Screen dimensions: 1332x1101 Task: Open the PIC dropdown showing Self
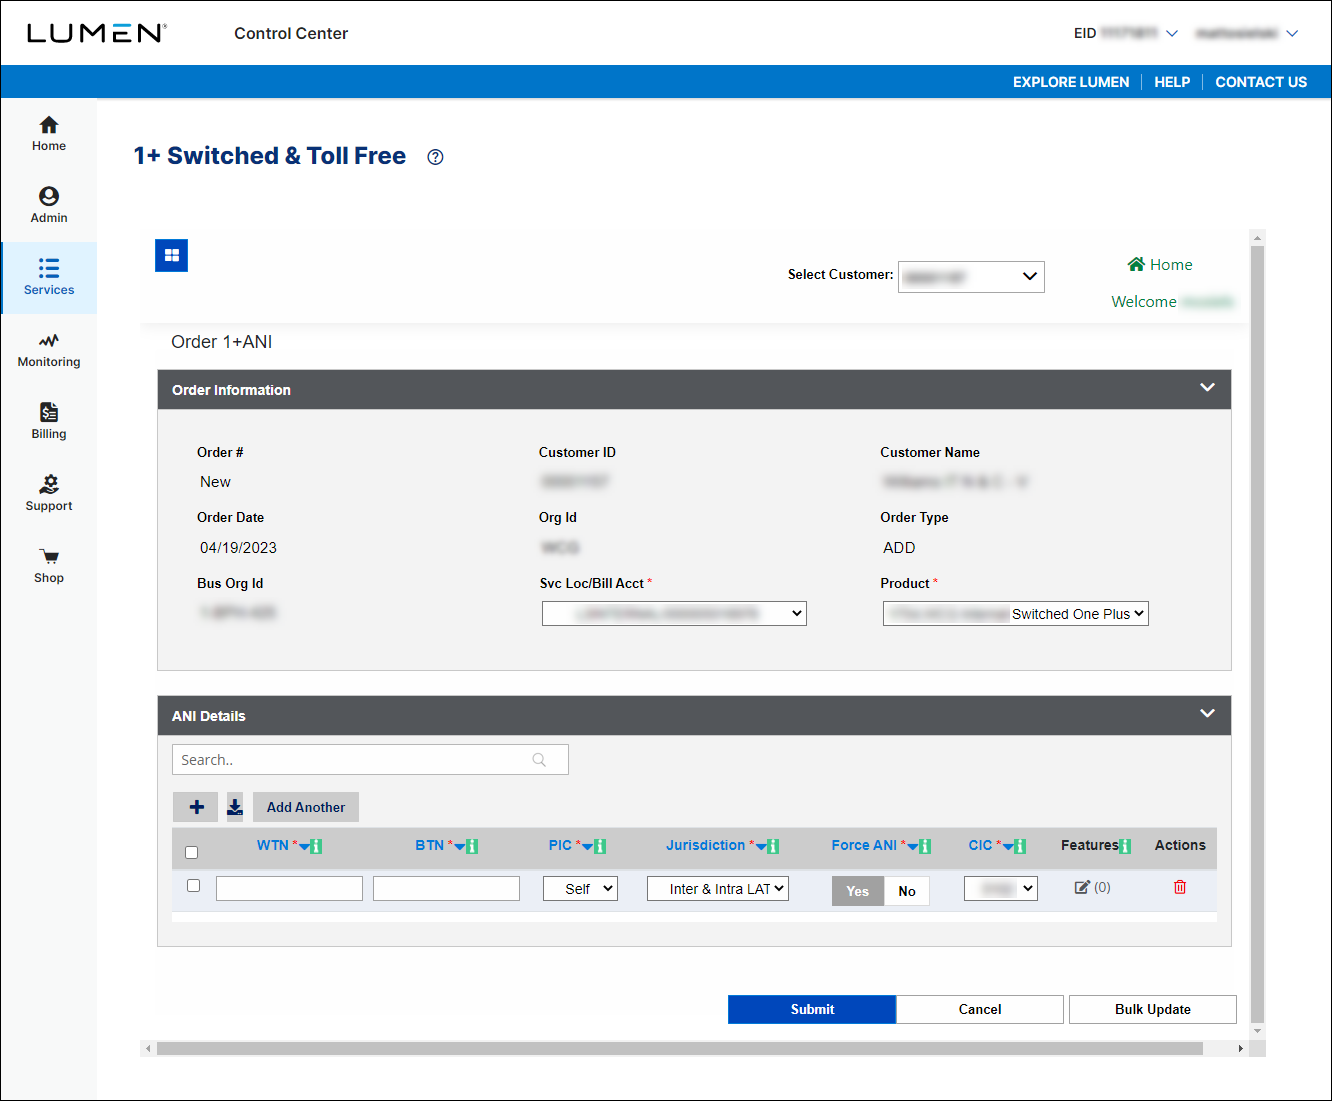pyautogui.click(x=580, y=887)
